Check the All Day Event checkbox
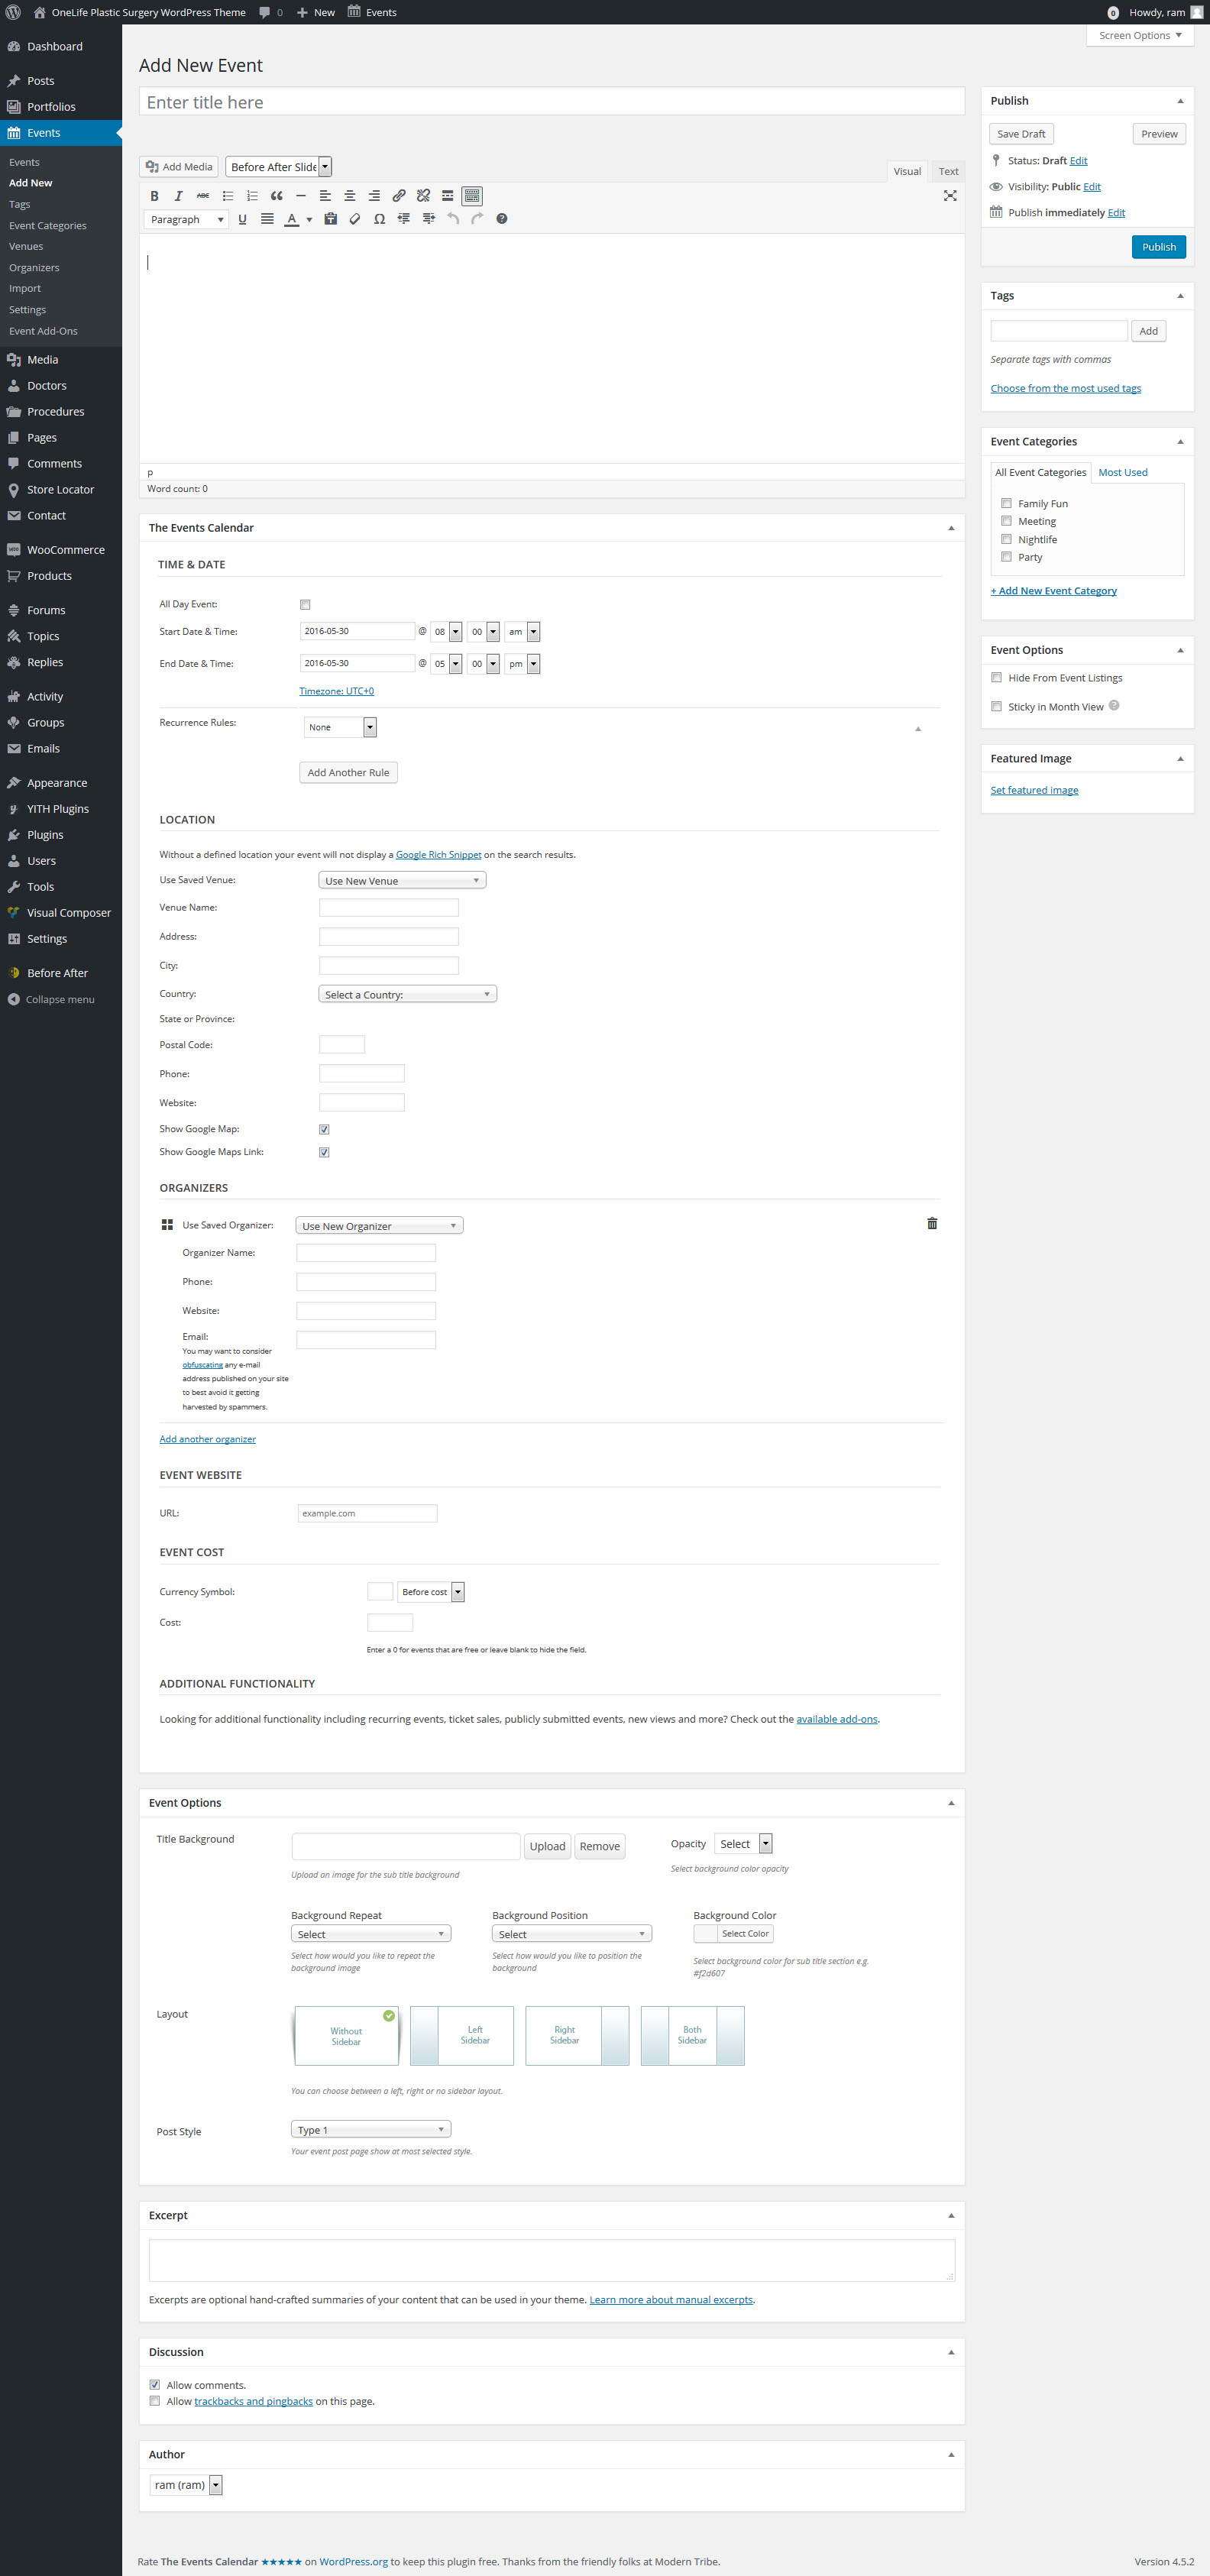This screenshot has width=1210, height=2576. [305, 605]
